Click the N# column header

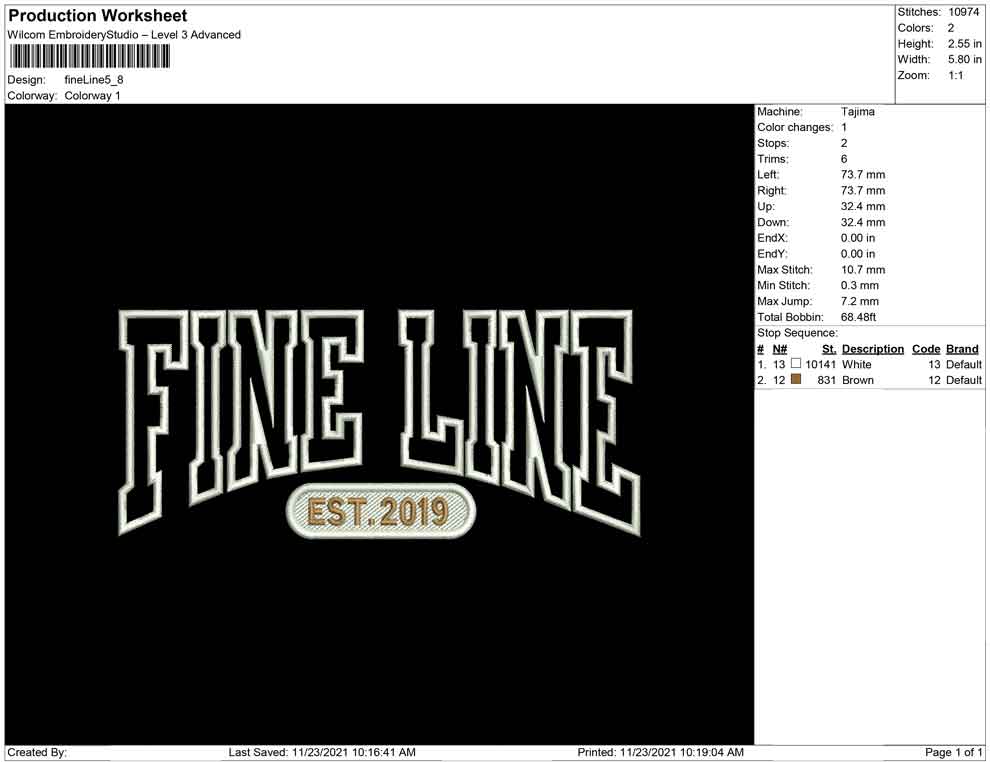(x=780, y=349)
